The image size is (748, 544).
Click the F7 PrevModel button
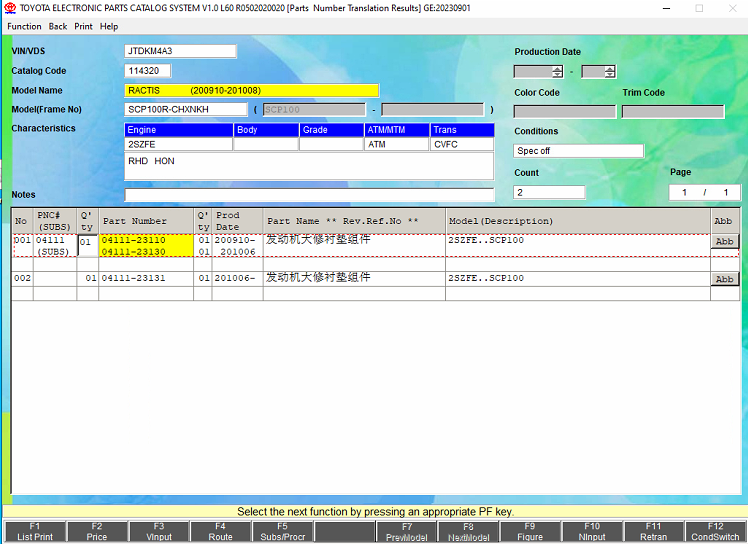coord(406,532)
